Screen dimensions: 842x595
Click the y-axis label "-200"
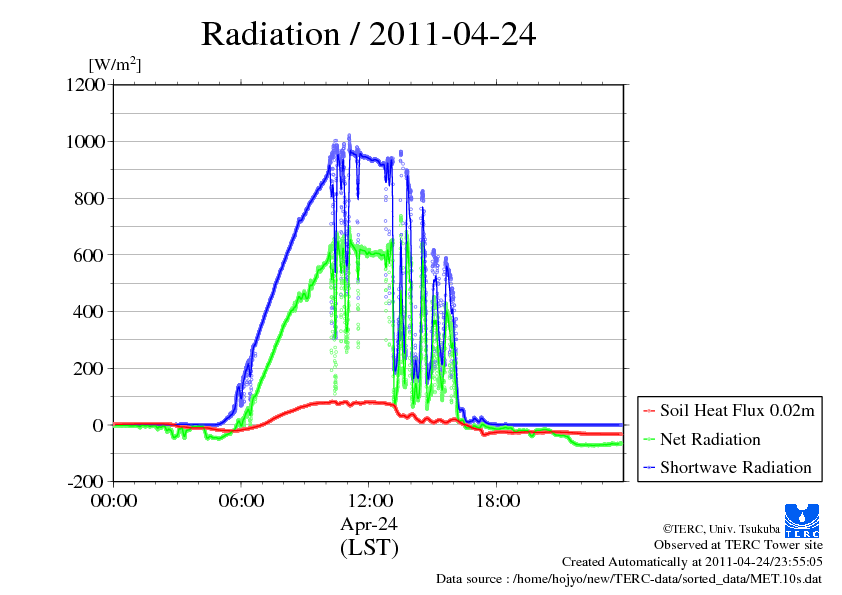click(x=86, y=482)
